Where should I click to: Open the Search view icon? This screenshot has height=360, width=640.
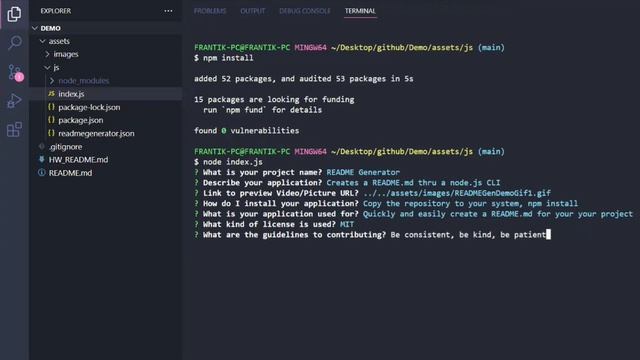[x=15, y=42]
